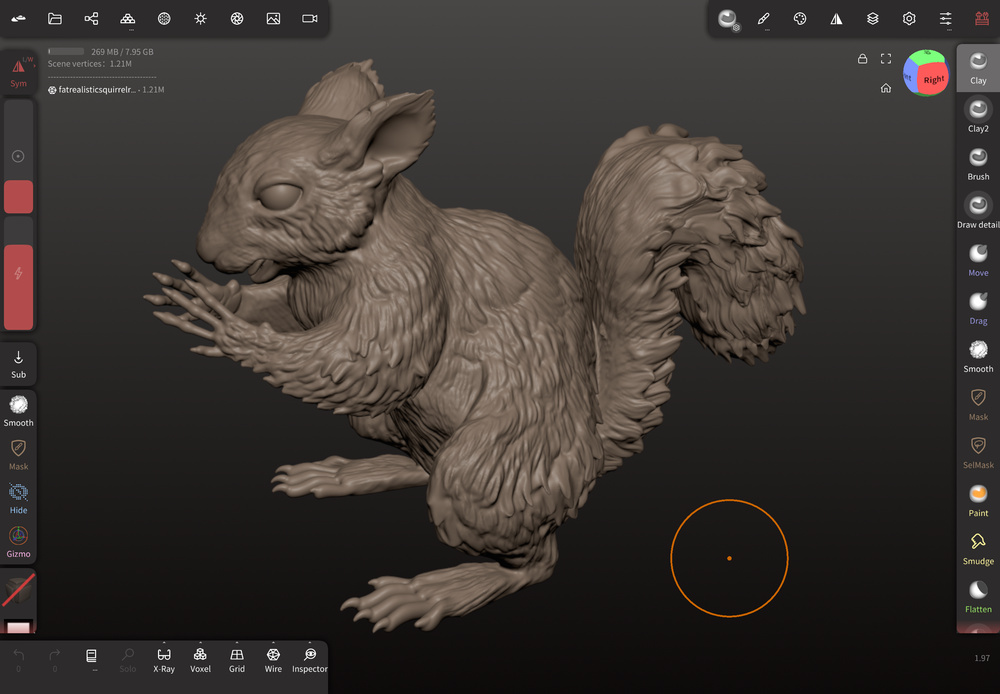Screen dimensions: 1000x694
Task: Open the Camera menu
Action: 310,19
